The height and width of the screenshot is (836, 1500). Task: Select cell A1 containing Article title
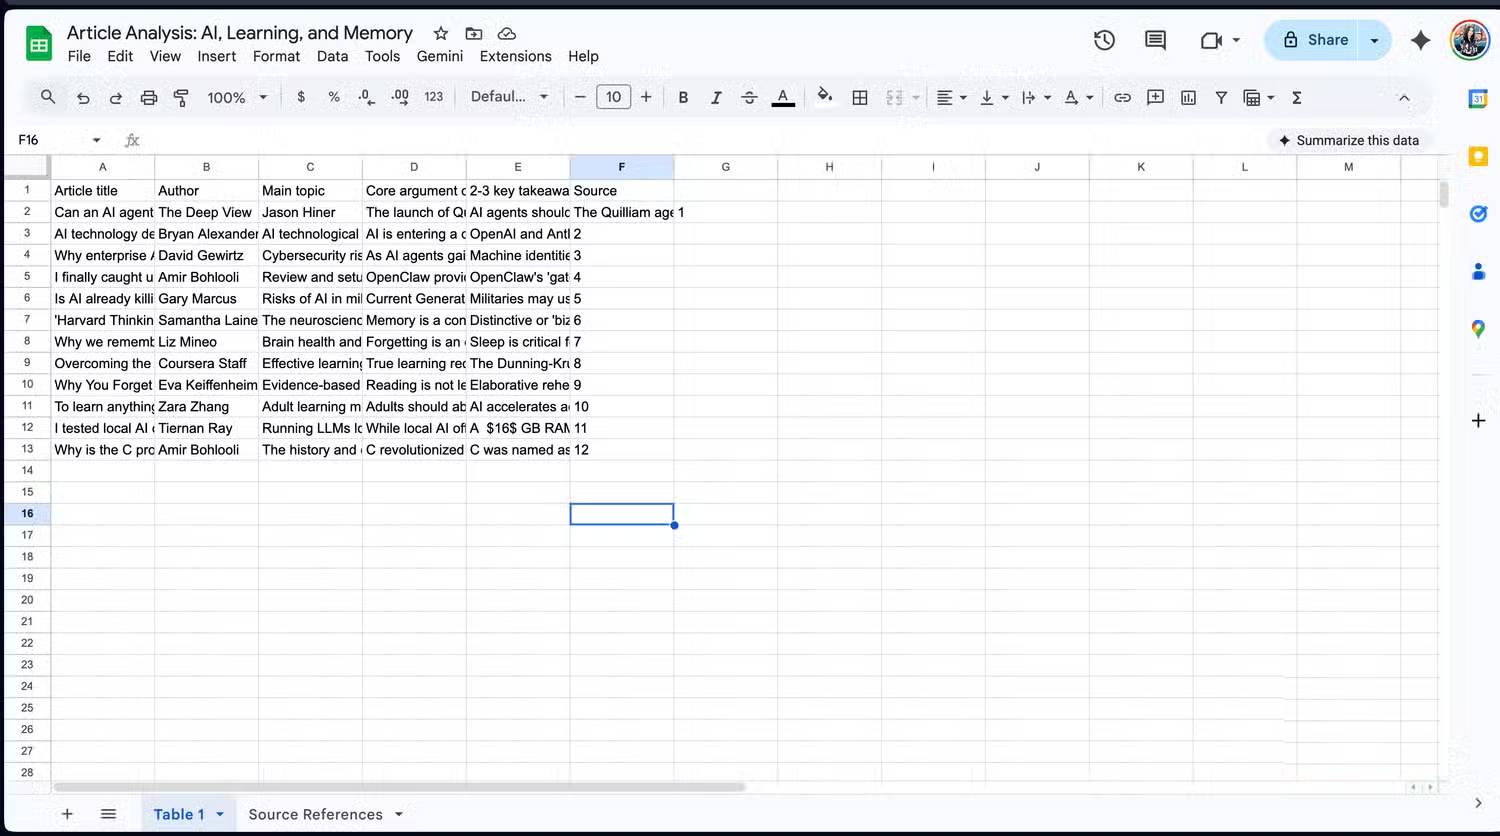pyautogui.click(x=102, y=190)
